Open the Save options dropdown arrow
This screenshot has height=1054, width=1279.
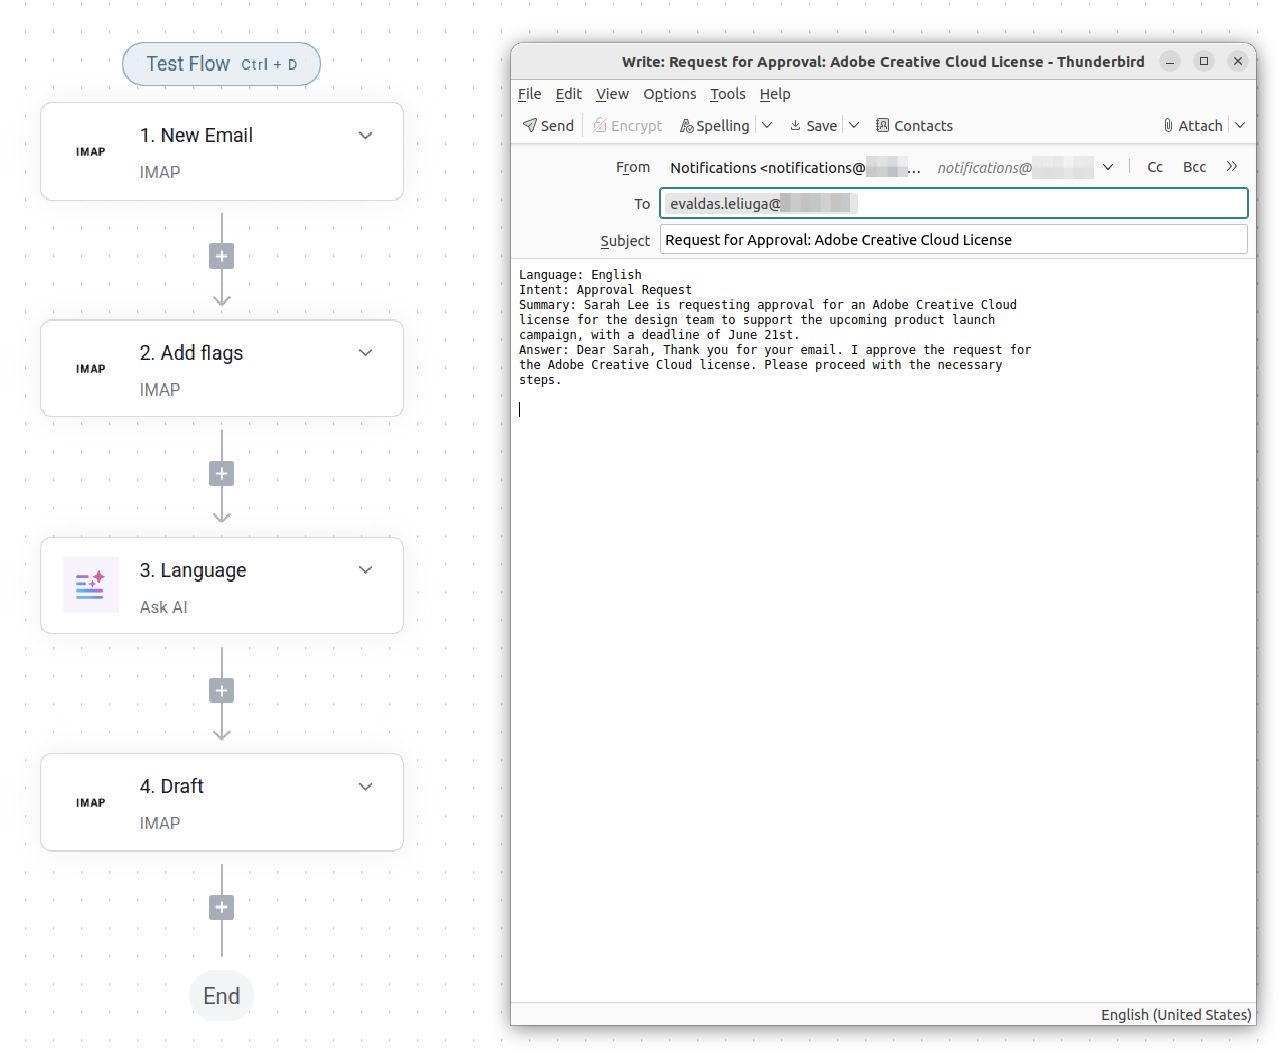point(854,125)
